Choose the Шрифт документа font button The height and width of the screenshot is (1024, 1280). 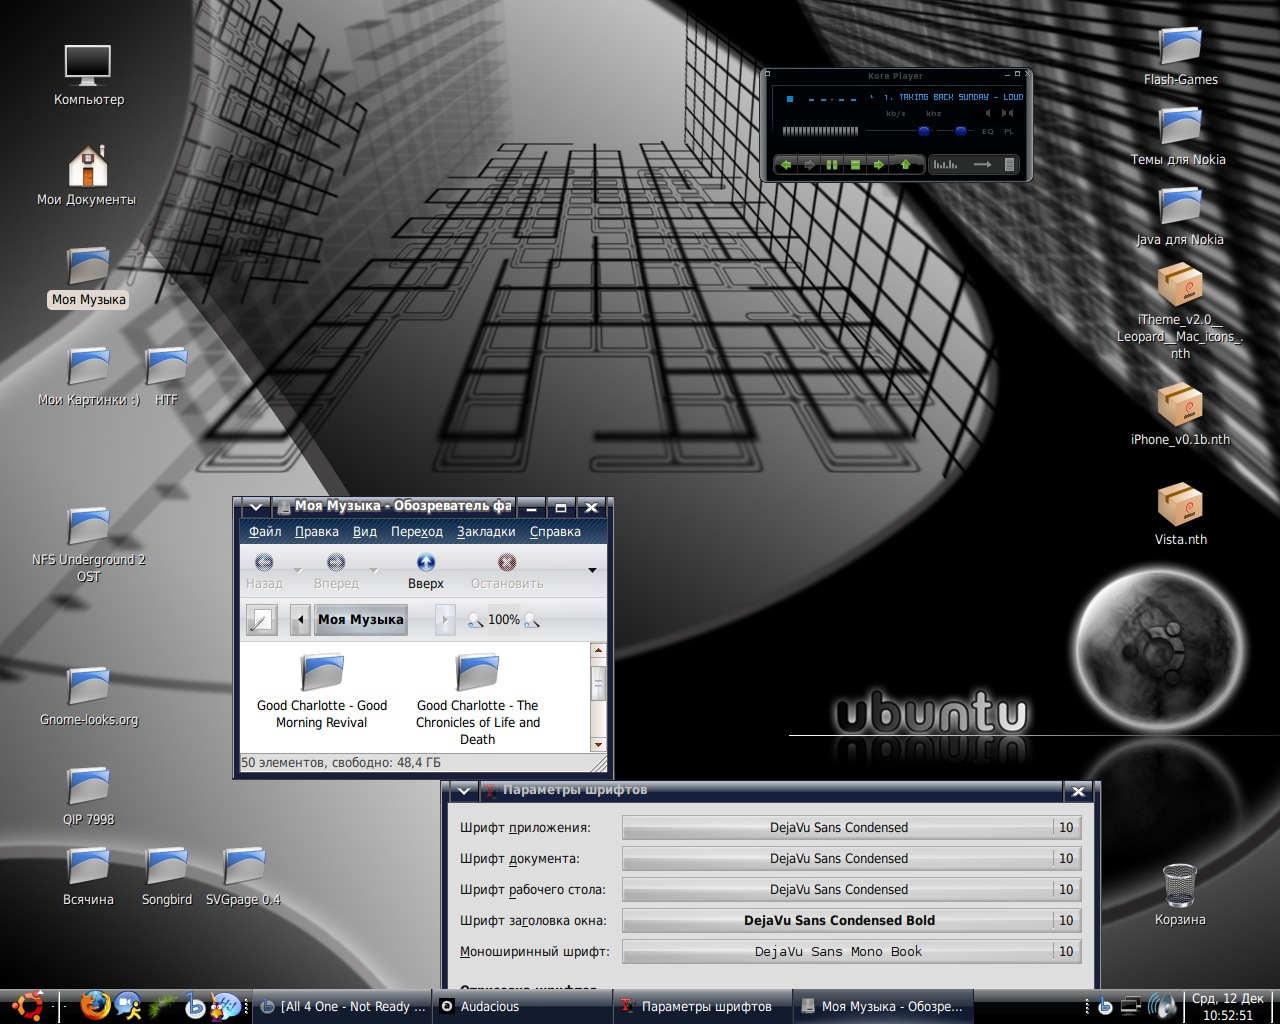(x=851, y=859)
